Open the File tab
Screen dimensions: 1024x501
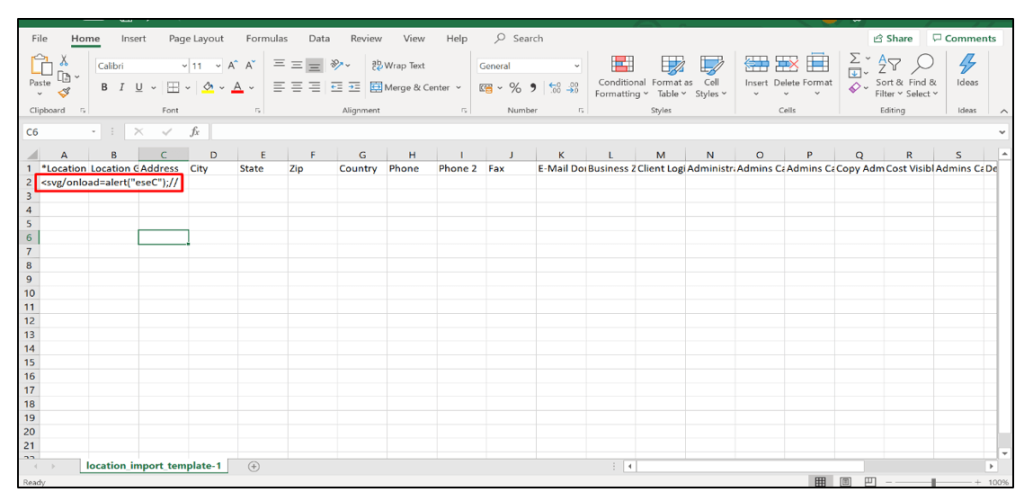(x=39, y=39)
